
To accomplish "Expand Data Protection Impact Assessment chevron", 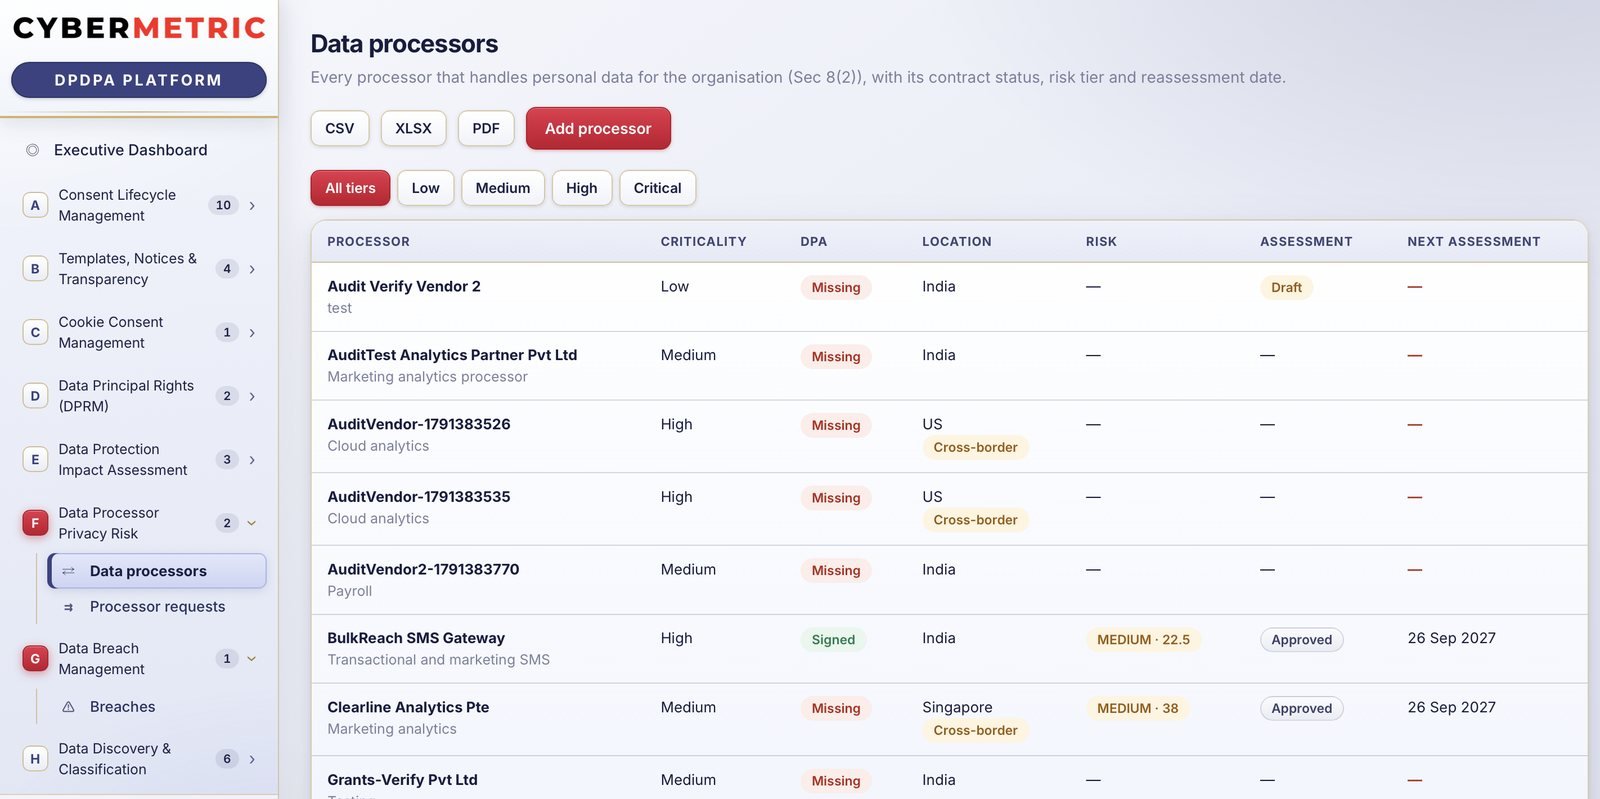I will 252,460.
